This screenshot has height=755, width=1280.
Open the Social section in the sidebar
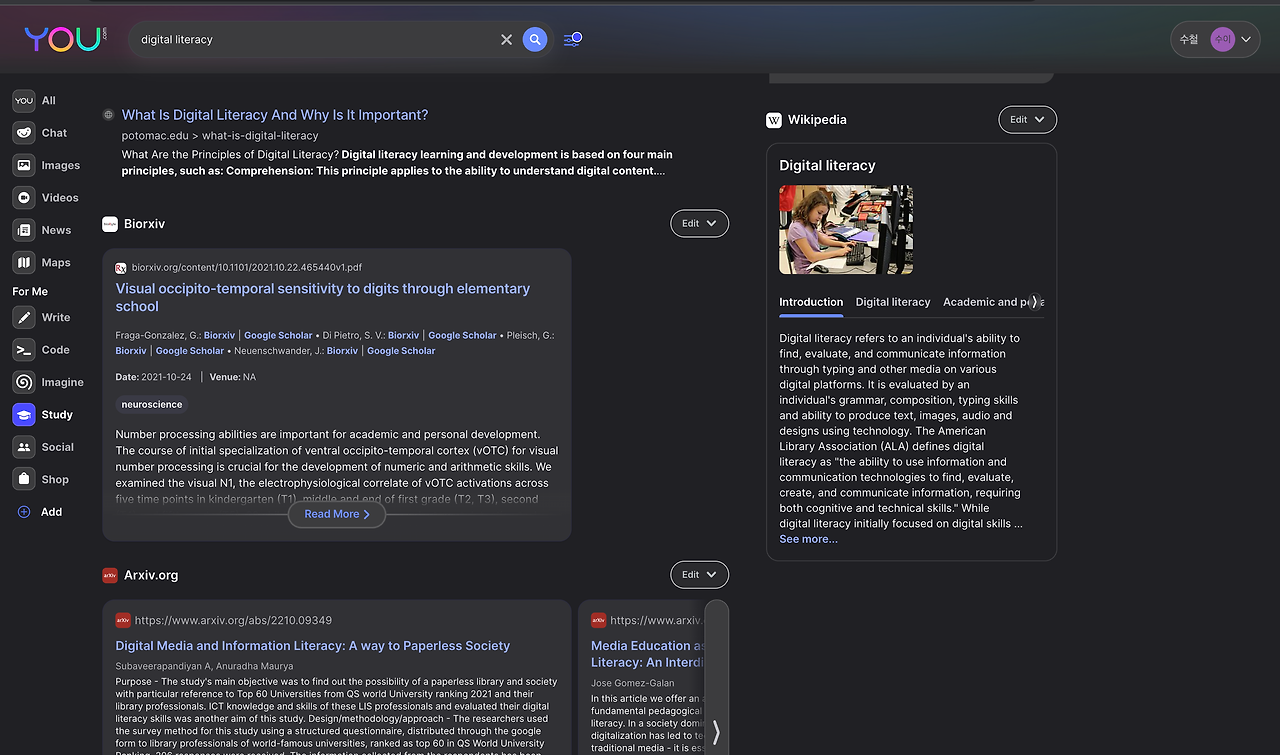(x=44, y=447)
